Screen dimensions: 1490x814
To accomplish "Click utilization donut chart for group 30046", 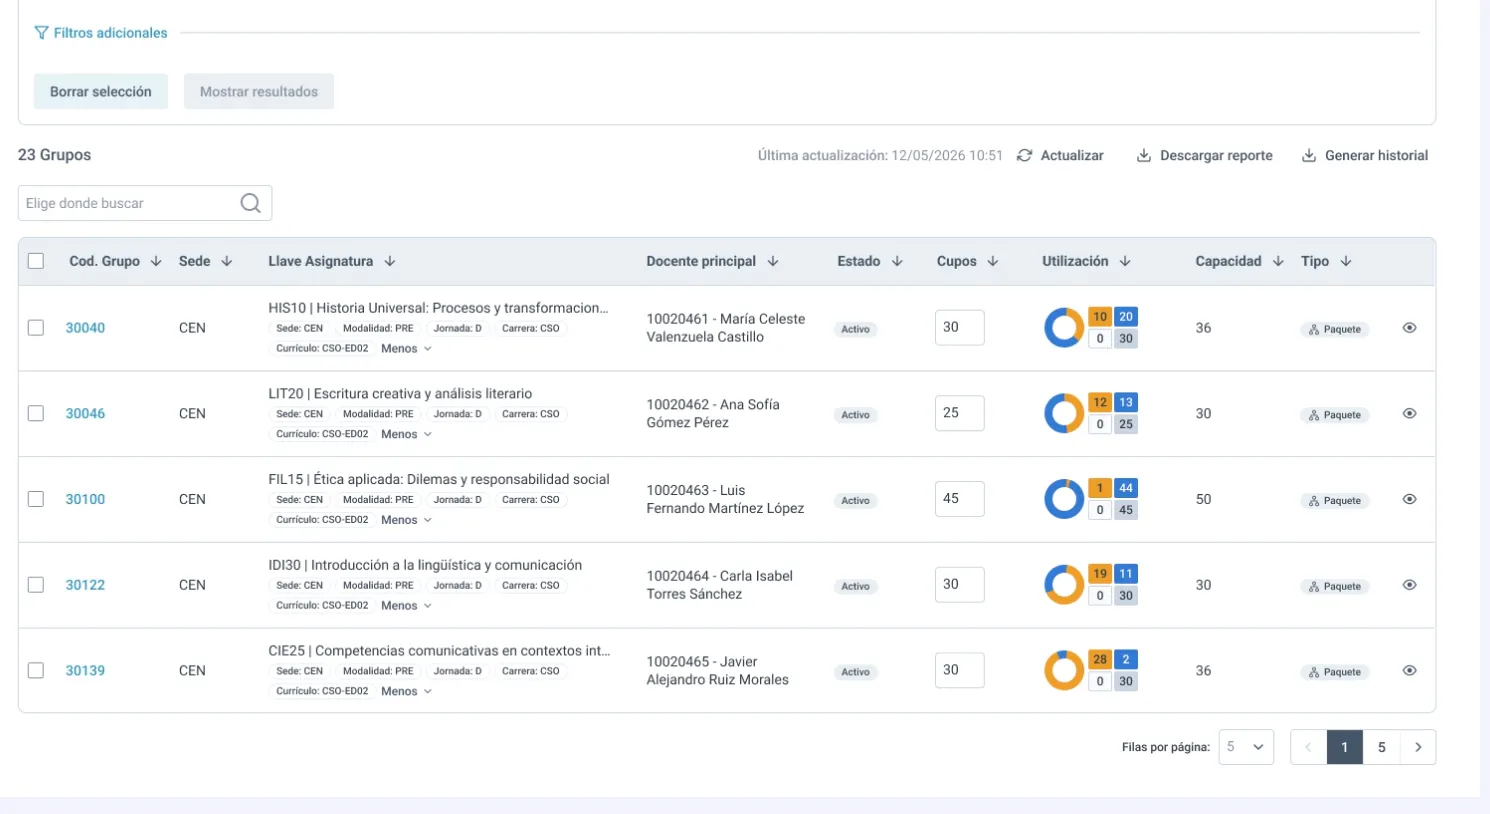I will click(1064, 413).
